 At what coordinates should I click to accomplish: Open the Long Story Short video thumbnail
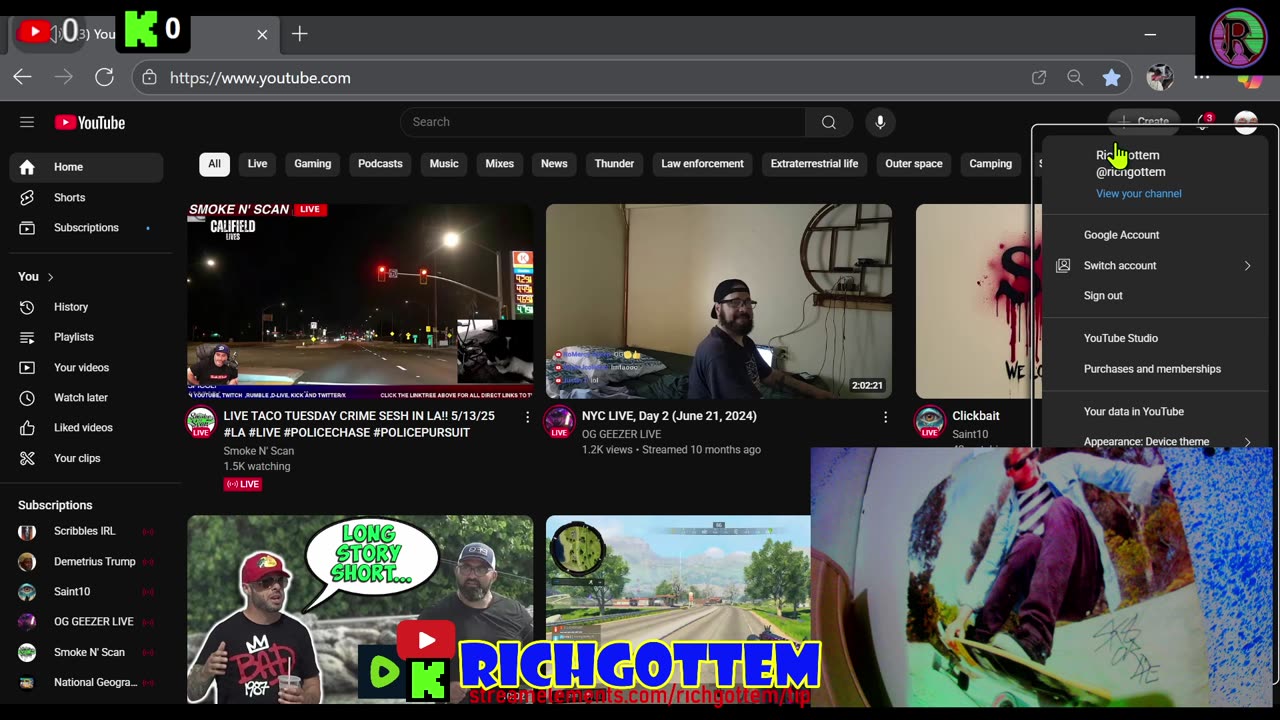click(x=360, y=609)
